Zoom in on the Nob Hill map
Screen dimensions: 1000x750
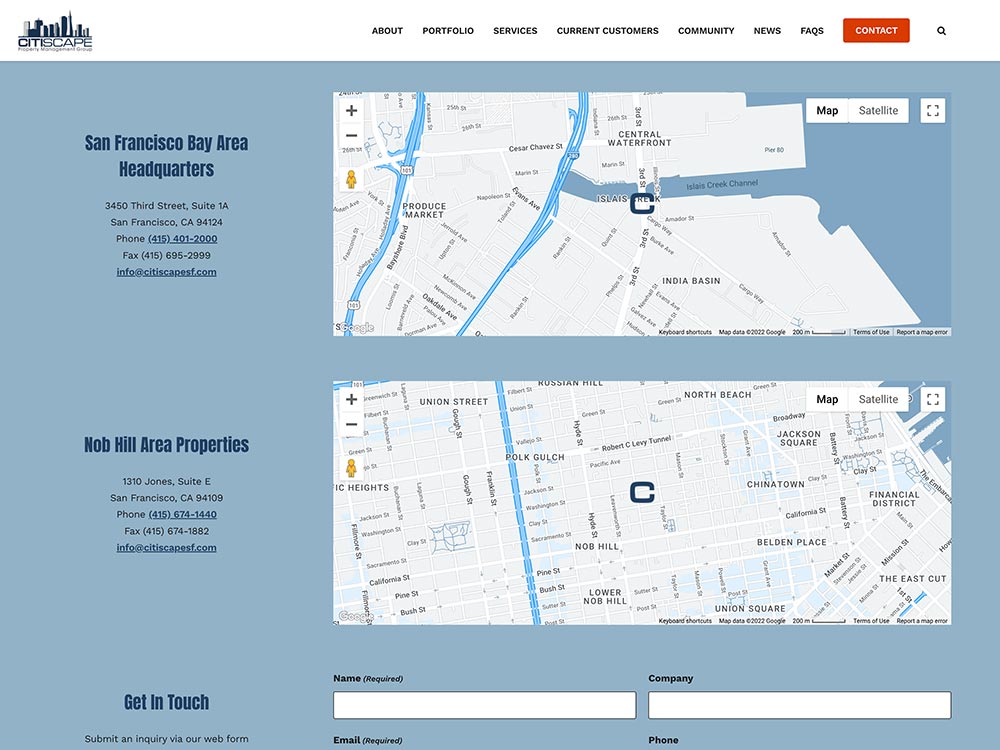click(351, 399)
